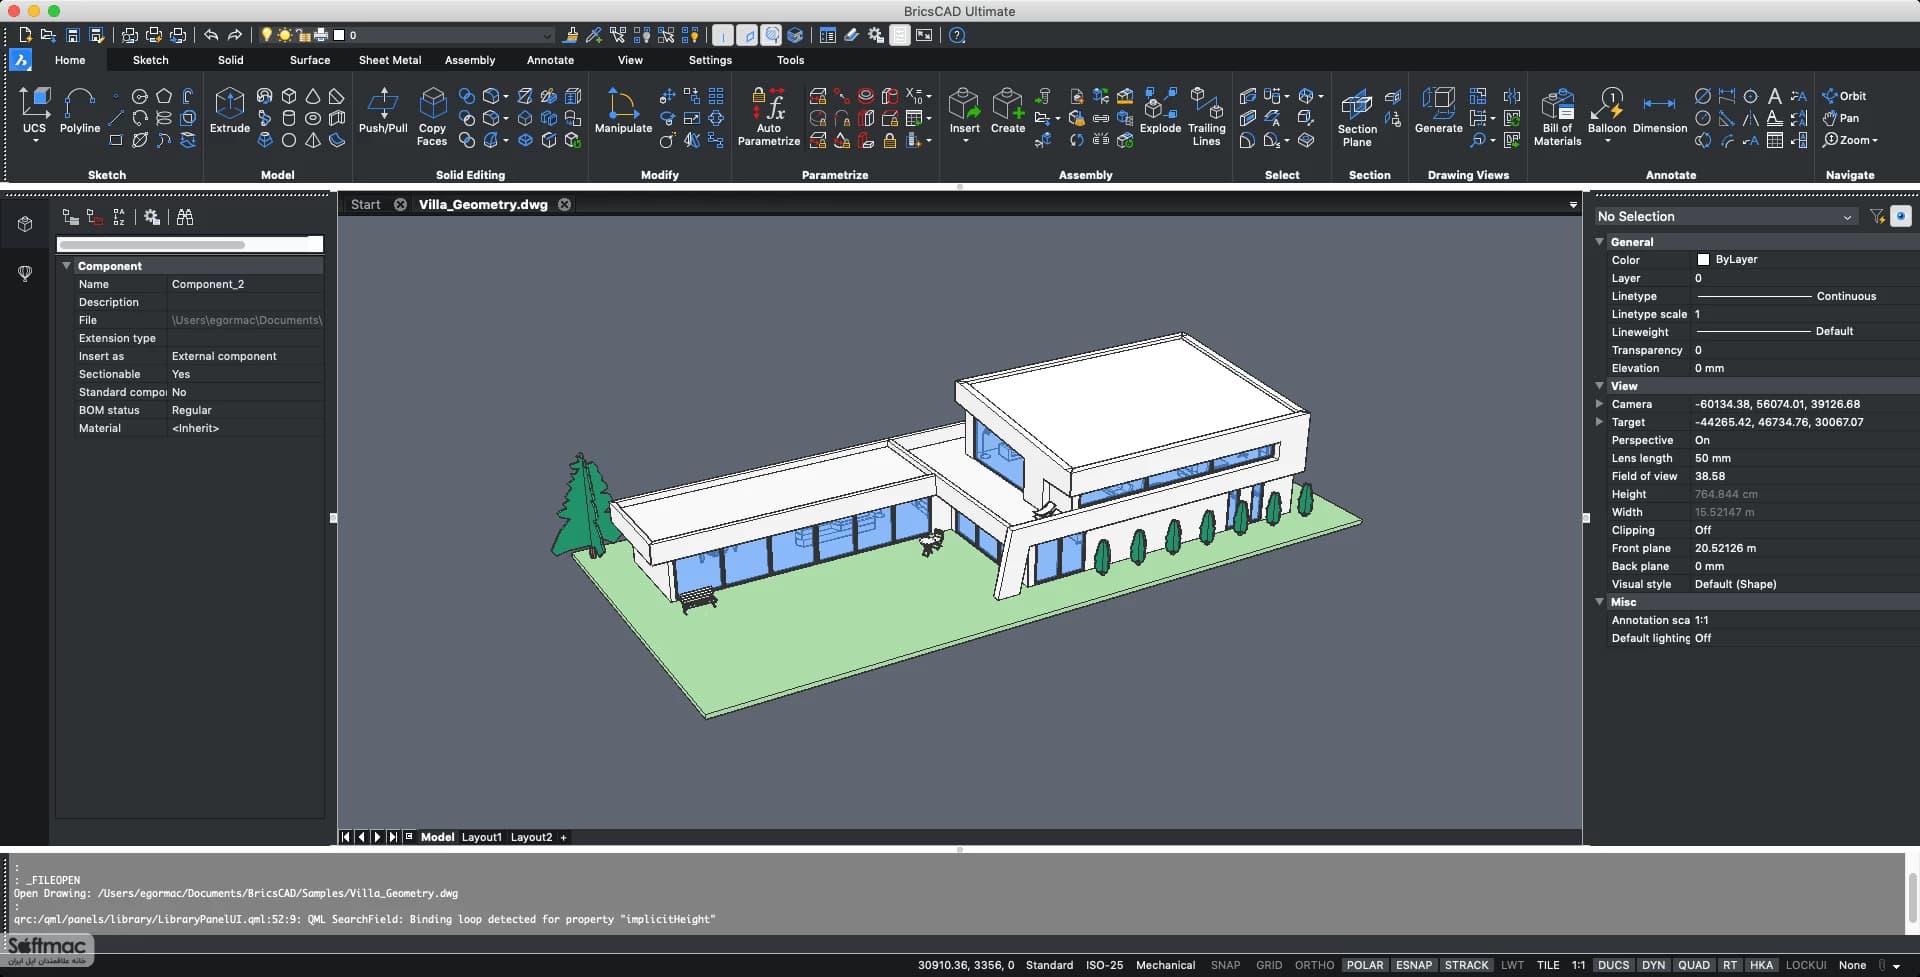The width and height of the screenshot is (1920, 977).
Task: Toggle DYN dynamic input
Action: 1653,965
